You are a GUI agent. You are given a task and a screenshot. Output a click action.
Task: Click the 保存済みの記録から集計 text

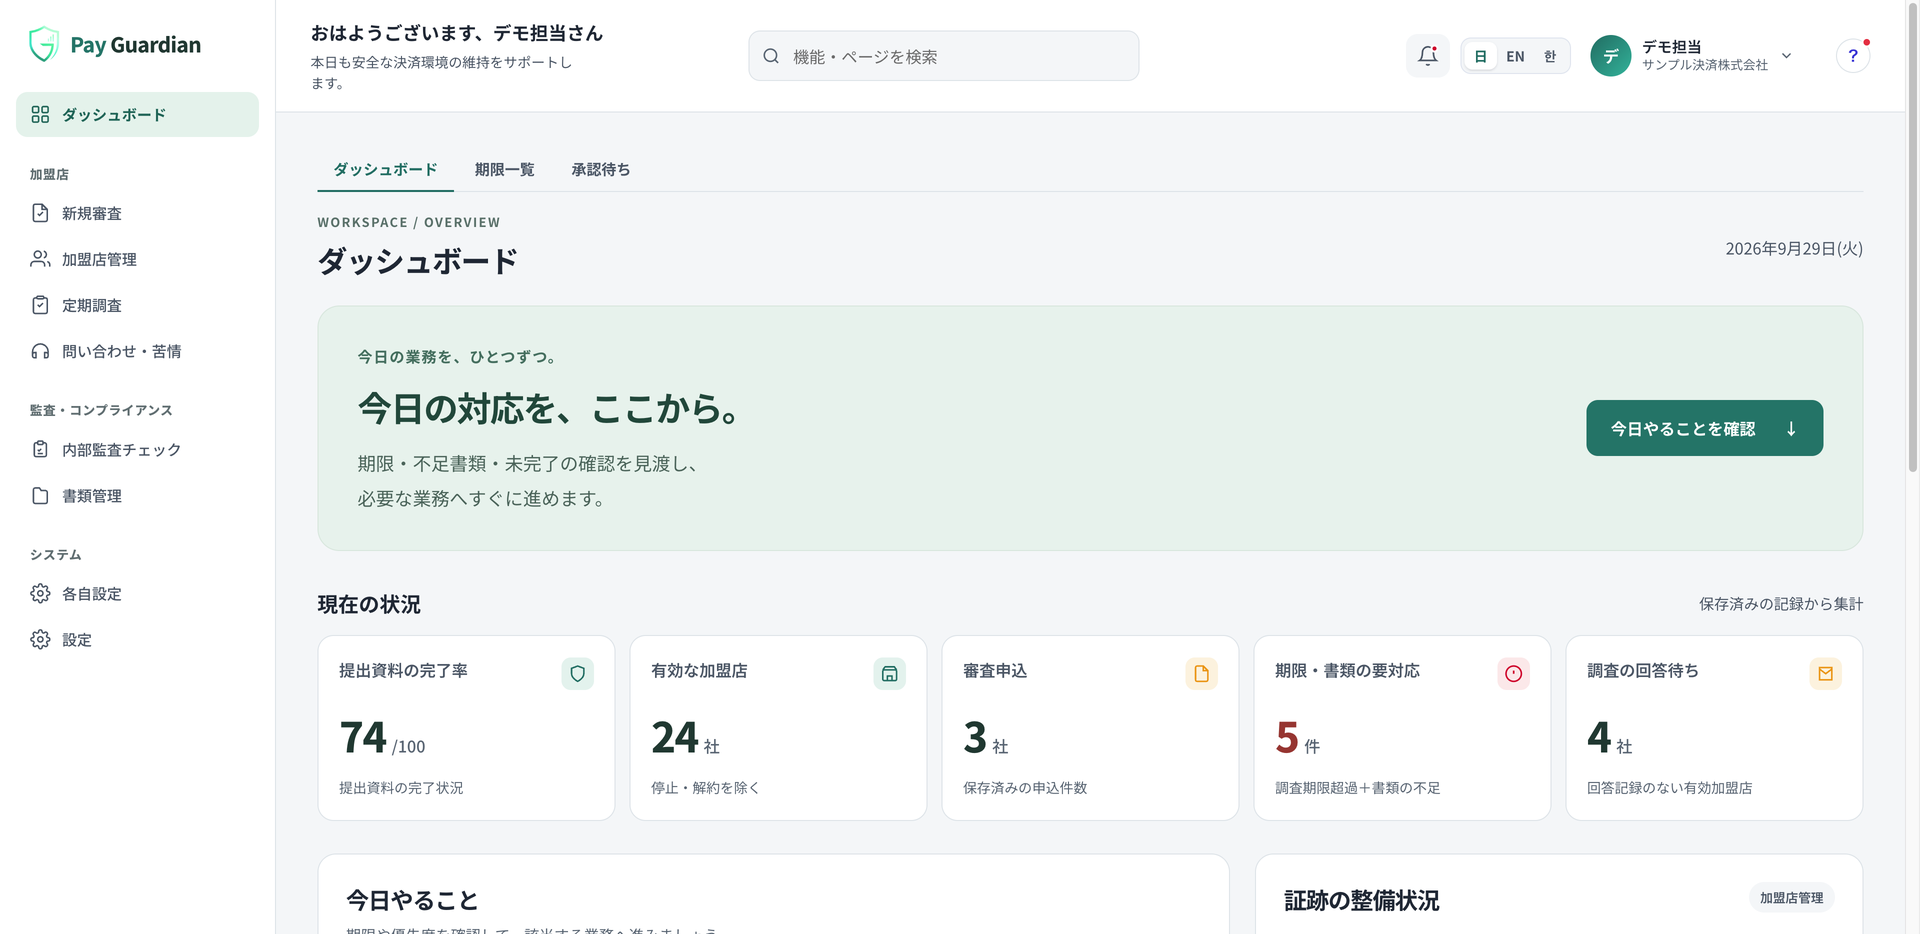point(1780,604)
